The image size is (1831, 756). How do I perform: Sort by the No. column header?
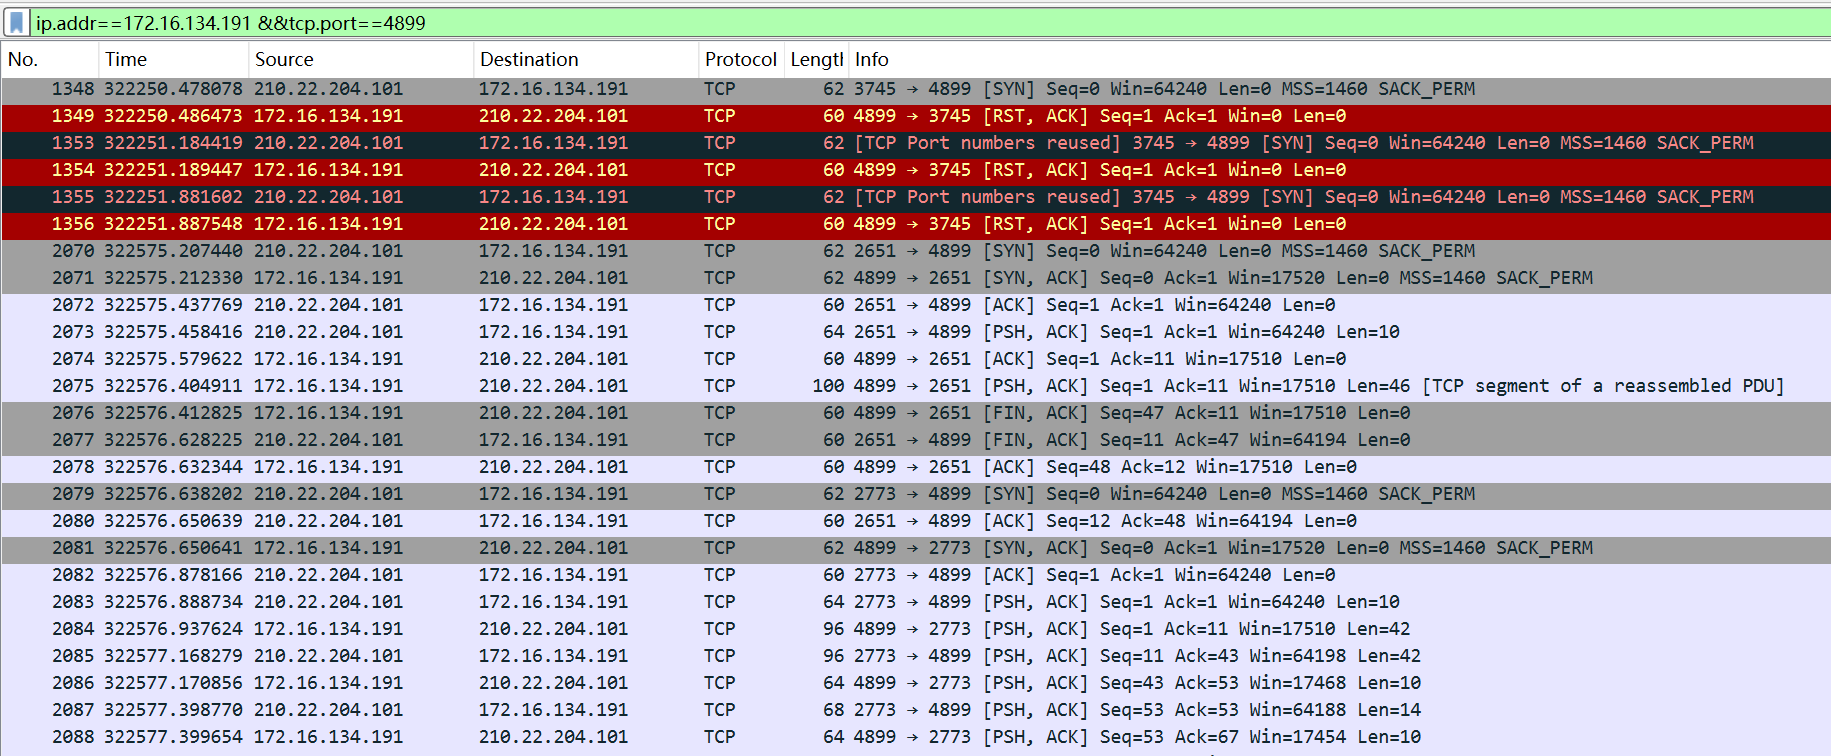50,59
